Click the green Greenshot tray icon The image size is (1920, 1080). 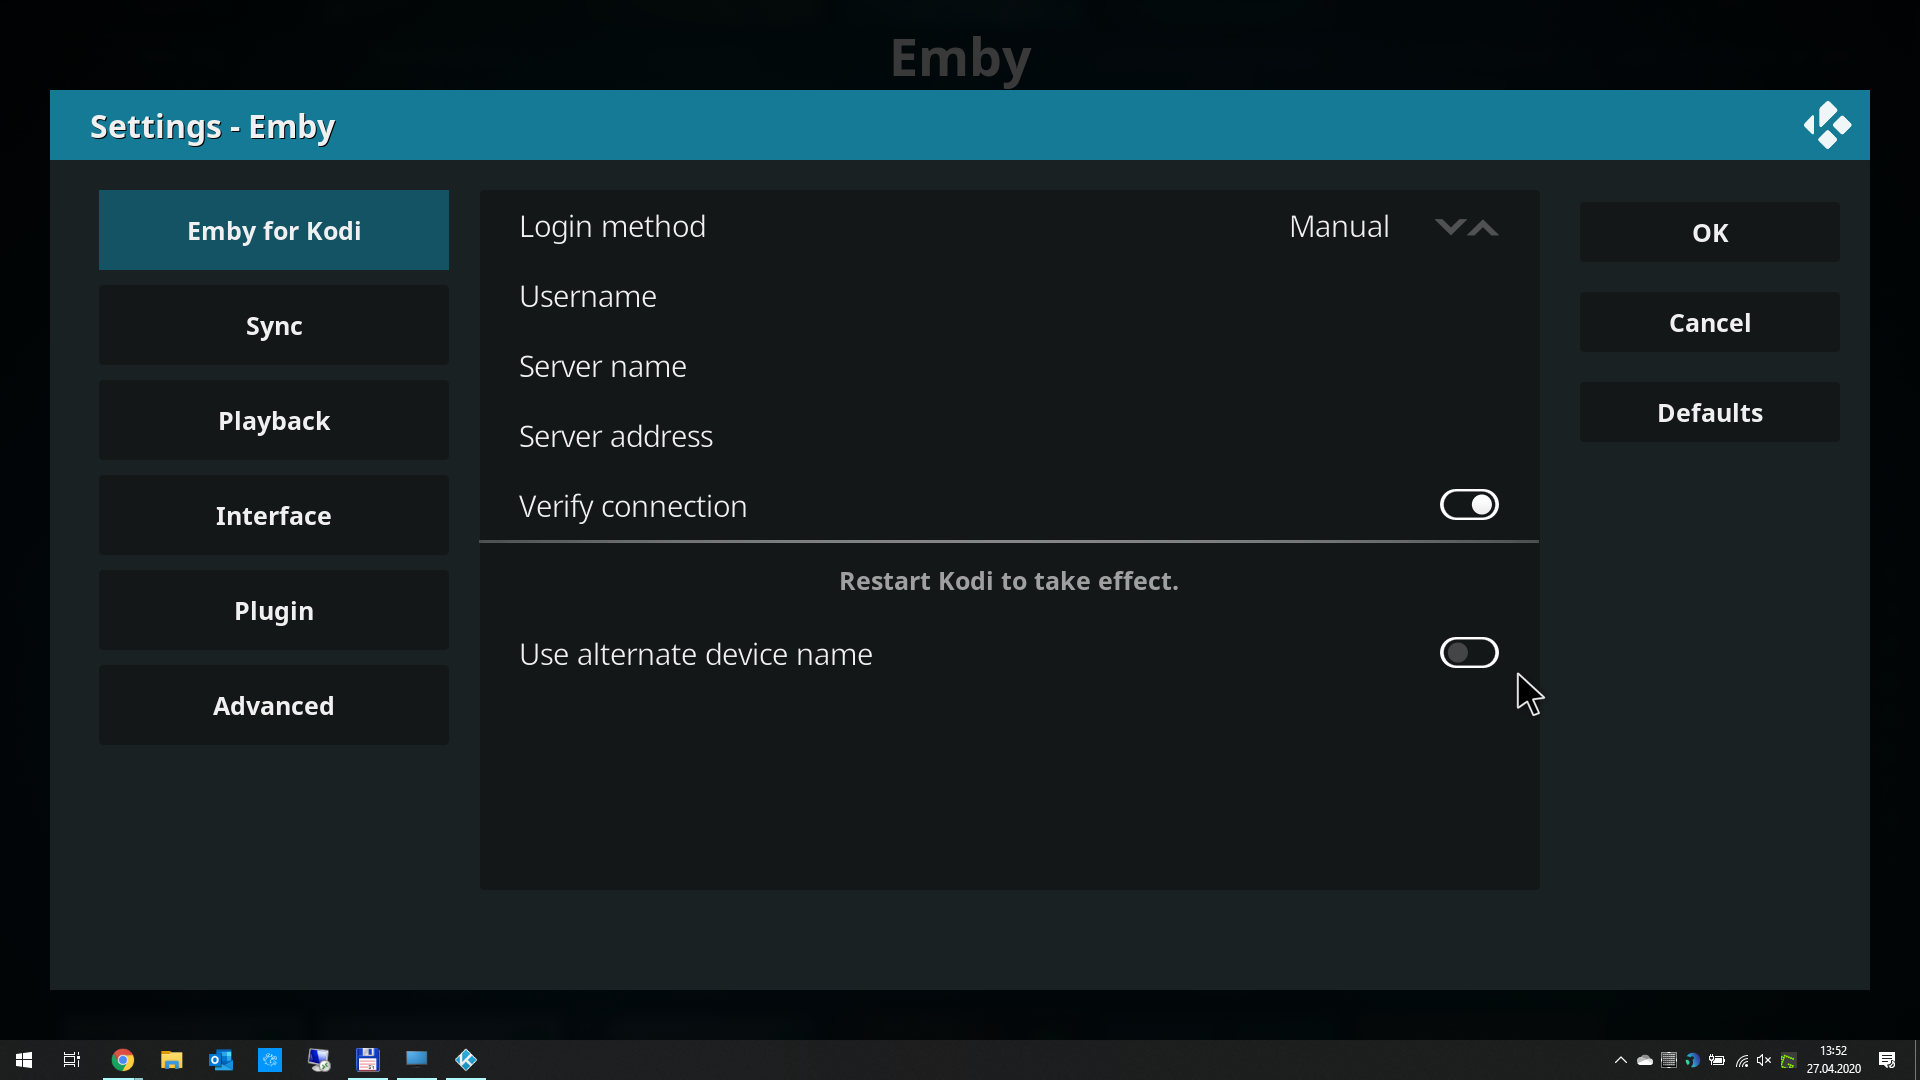coord(1788,1060)
